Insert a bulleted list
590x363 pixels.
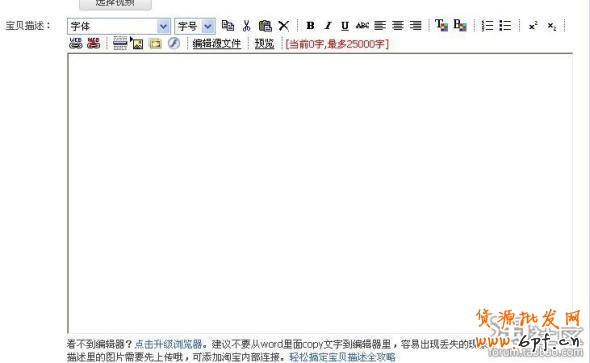(505, 26)
